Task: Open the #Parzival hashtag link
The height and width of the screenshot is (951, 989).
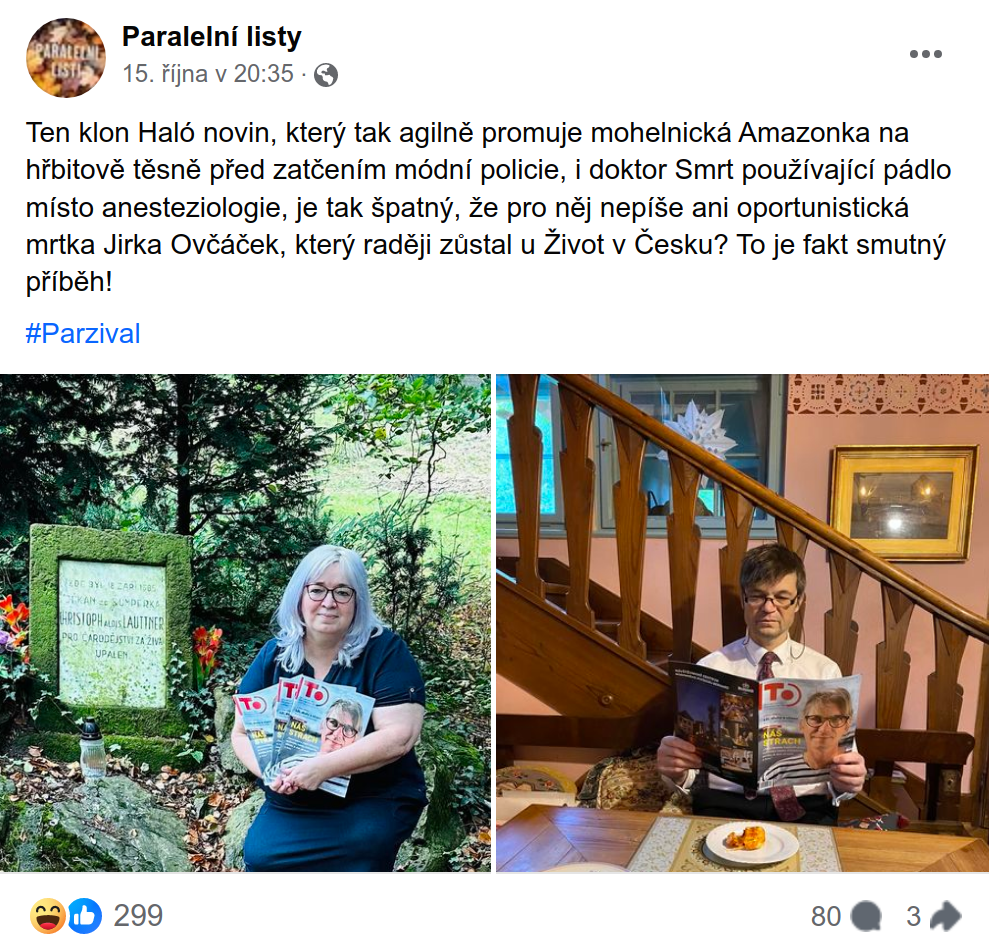Action: [x=83, y=333]
